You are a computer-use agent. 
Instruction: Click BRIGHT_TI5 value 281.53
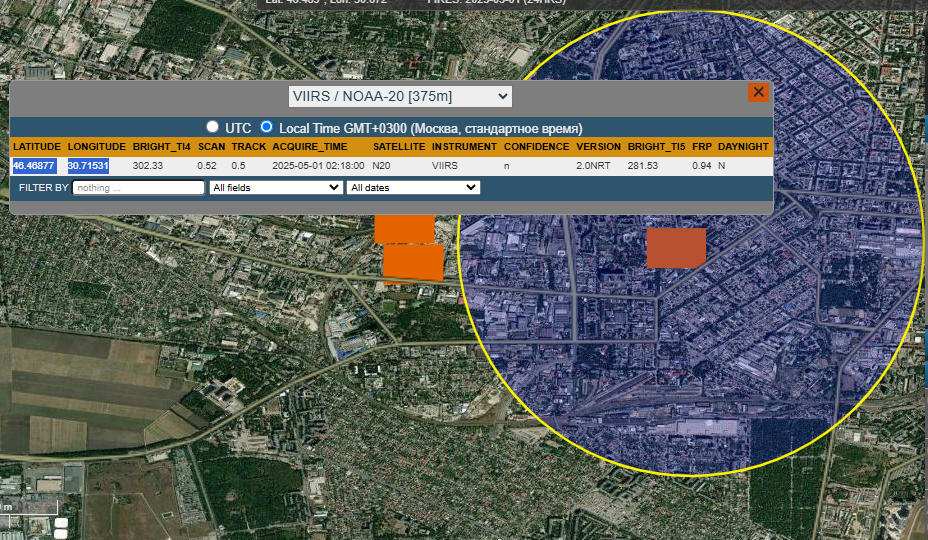tap(643, 166)
